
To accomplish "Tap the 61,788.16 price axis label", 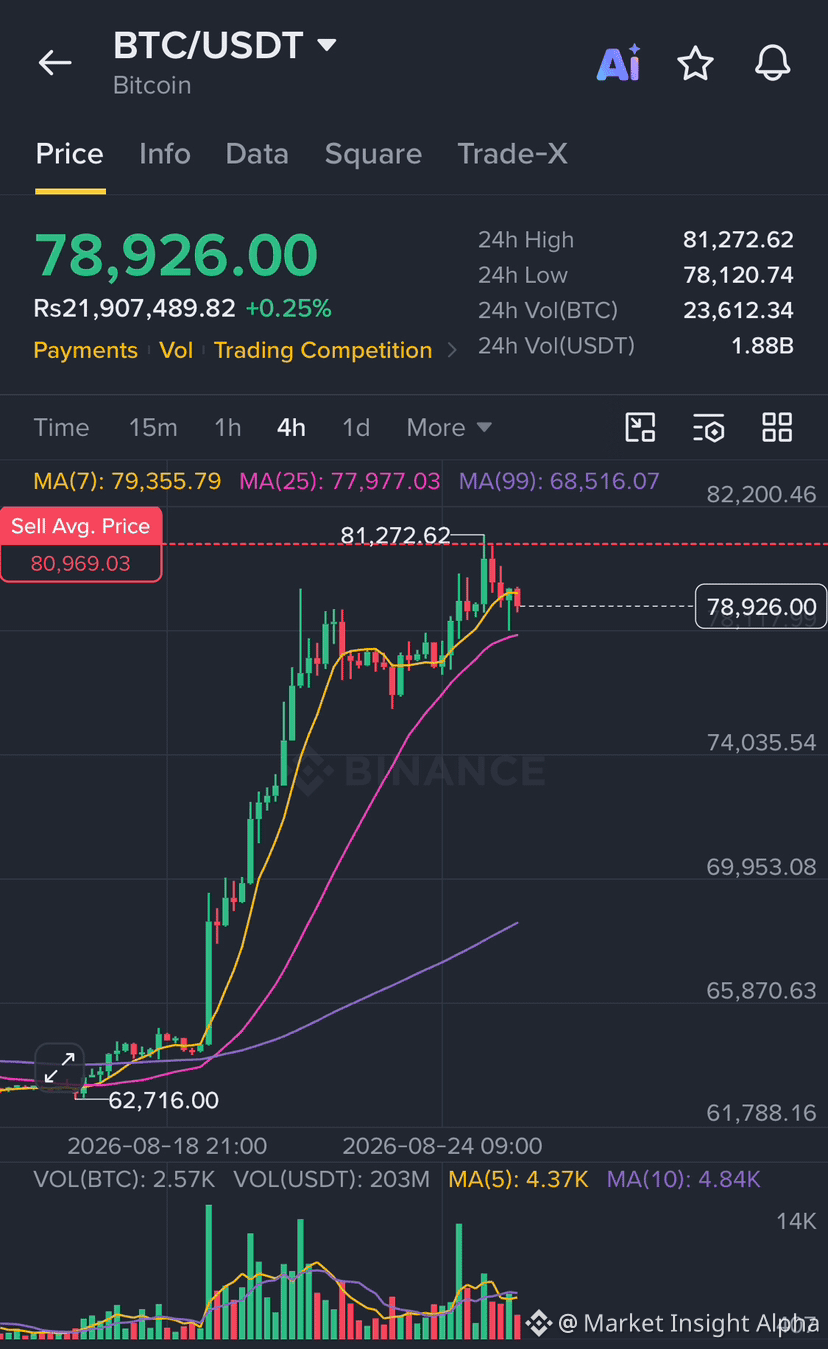I will coord(761,1112).
